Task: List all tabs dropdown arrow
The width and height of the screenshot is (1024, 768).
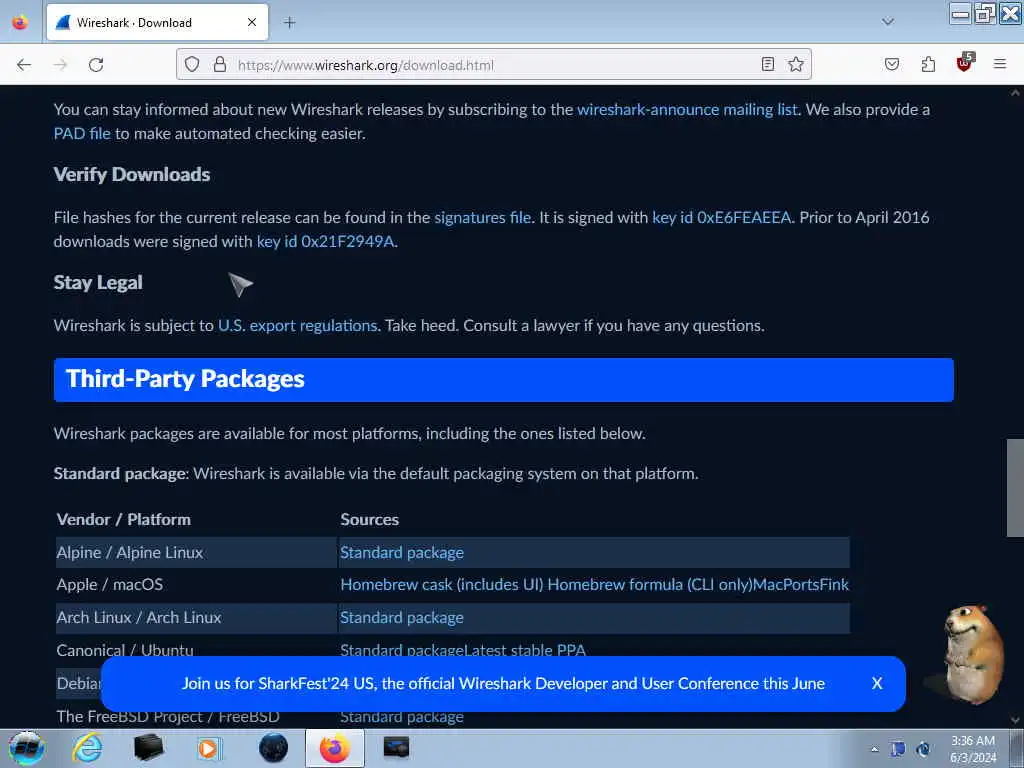Action: pyautogui.click(x=888, y=22)
